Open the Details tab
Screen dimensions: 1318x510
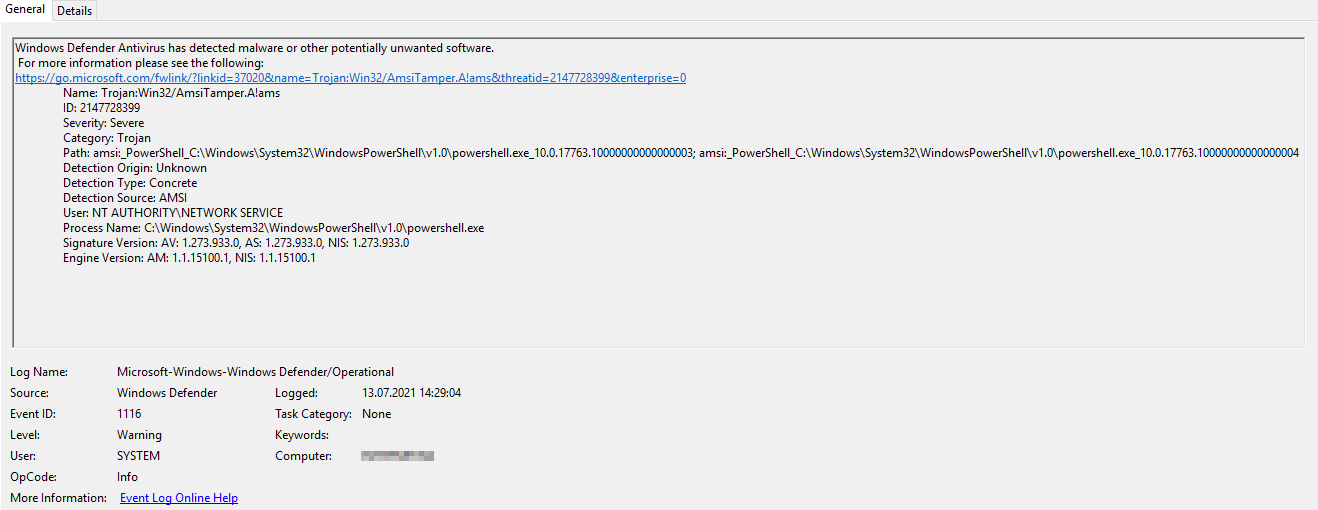pos(74,11)
